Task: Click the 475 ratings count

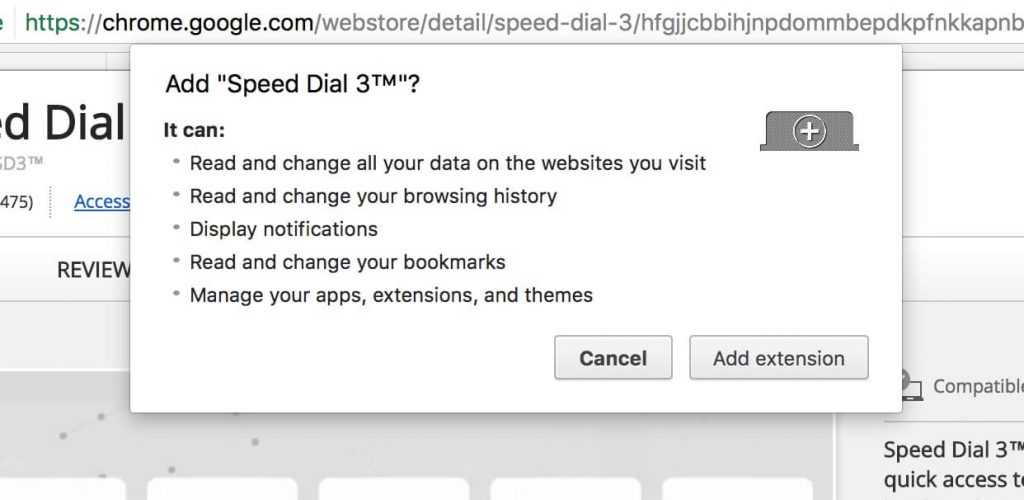Action: (x=17, y=202)
